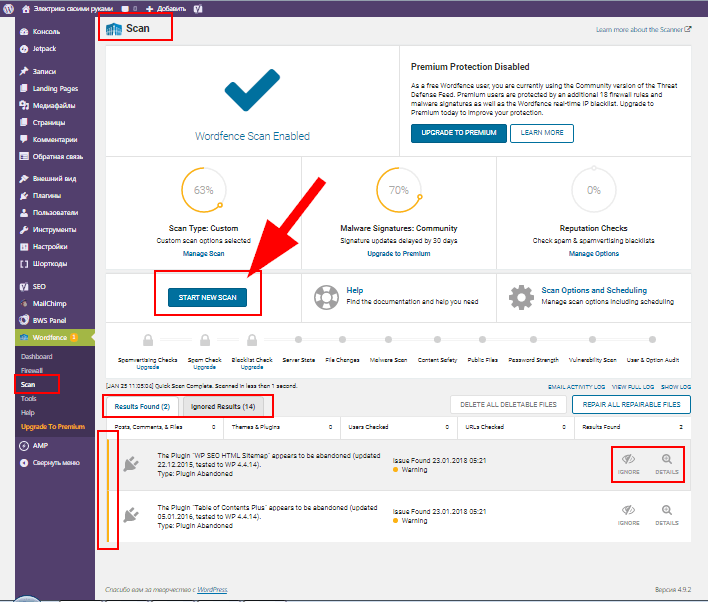View details of Table of Contents Plus issue

pos(667,515)
